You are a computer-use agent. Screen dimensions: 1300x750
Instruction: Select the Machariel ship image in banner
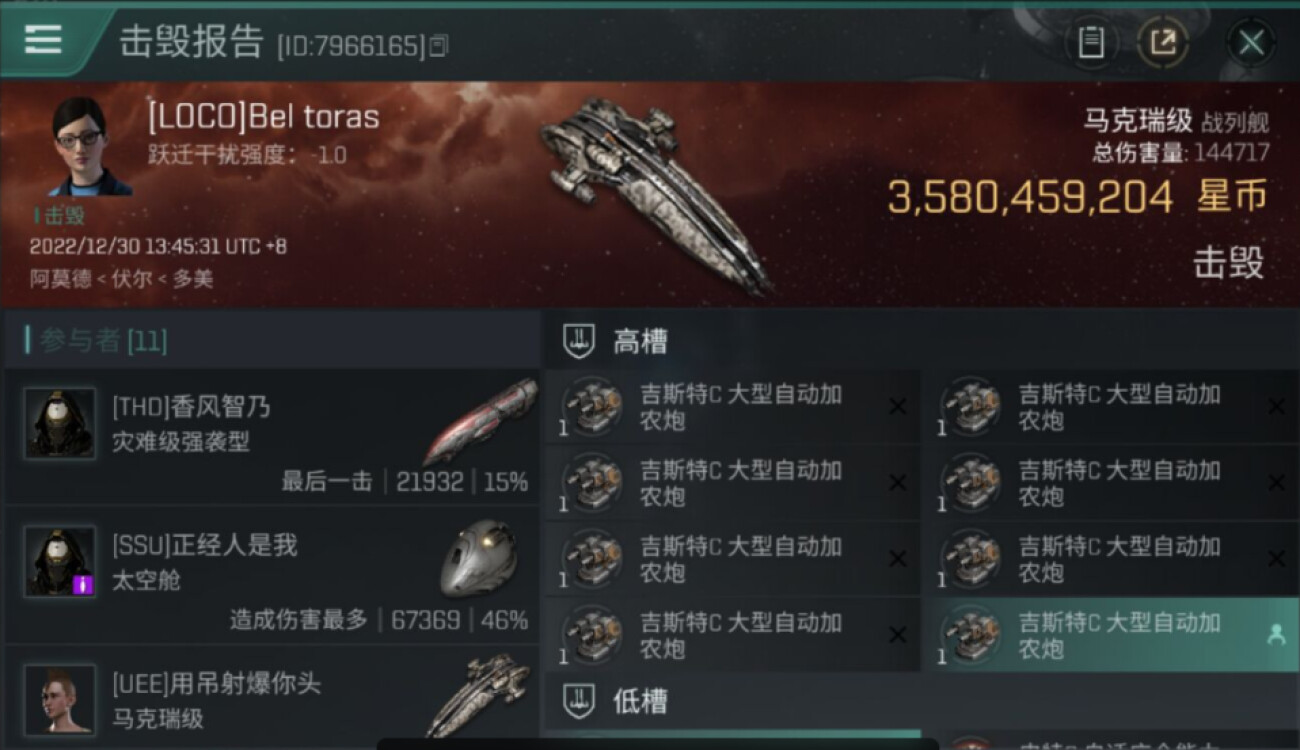click(655, 193)
